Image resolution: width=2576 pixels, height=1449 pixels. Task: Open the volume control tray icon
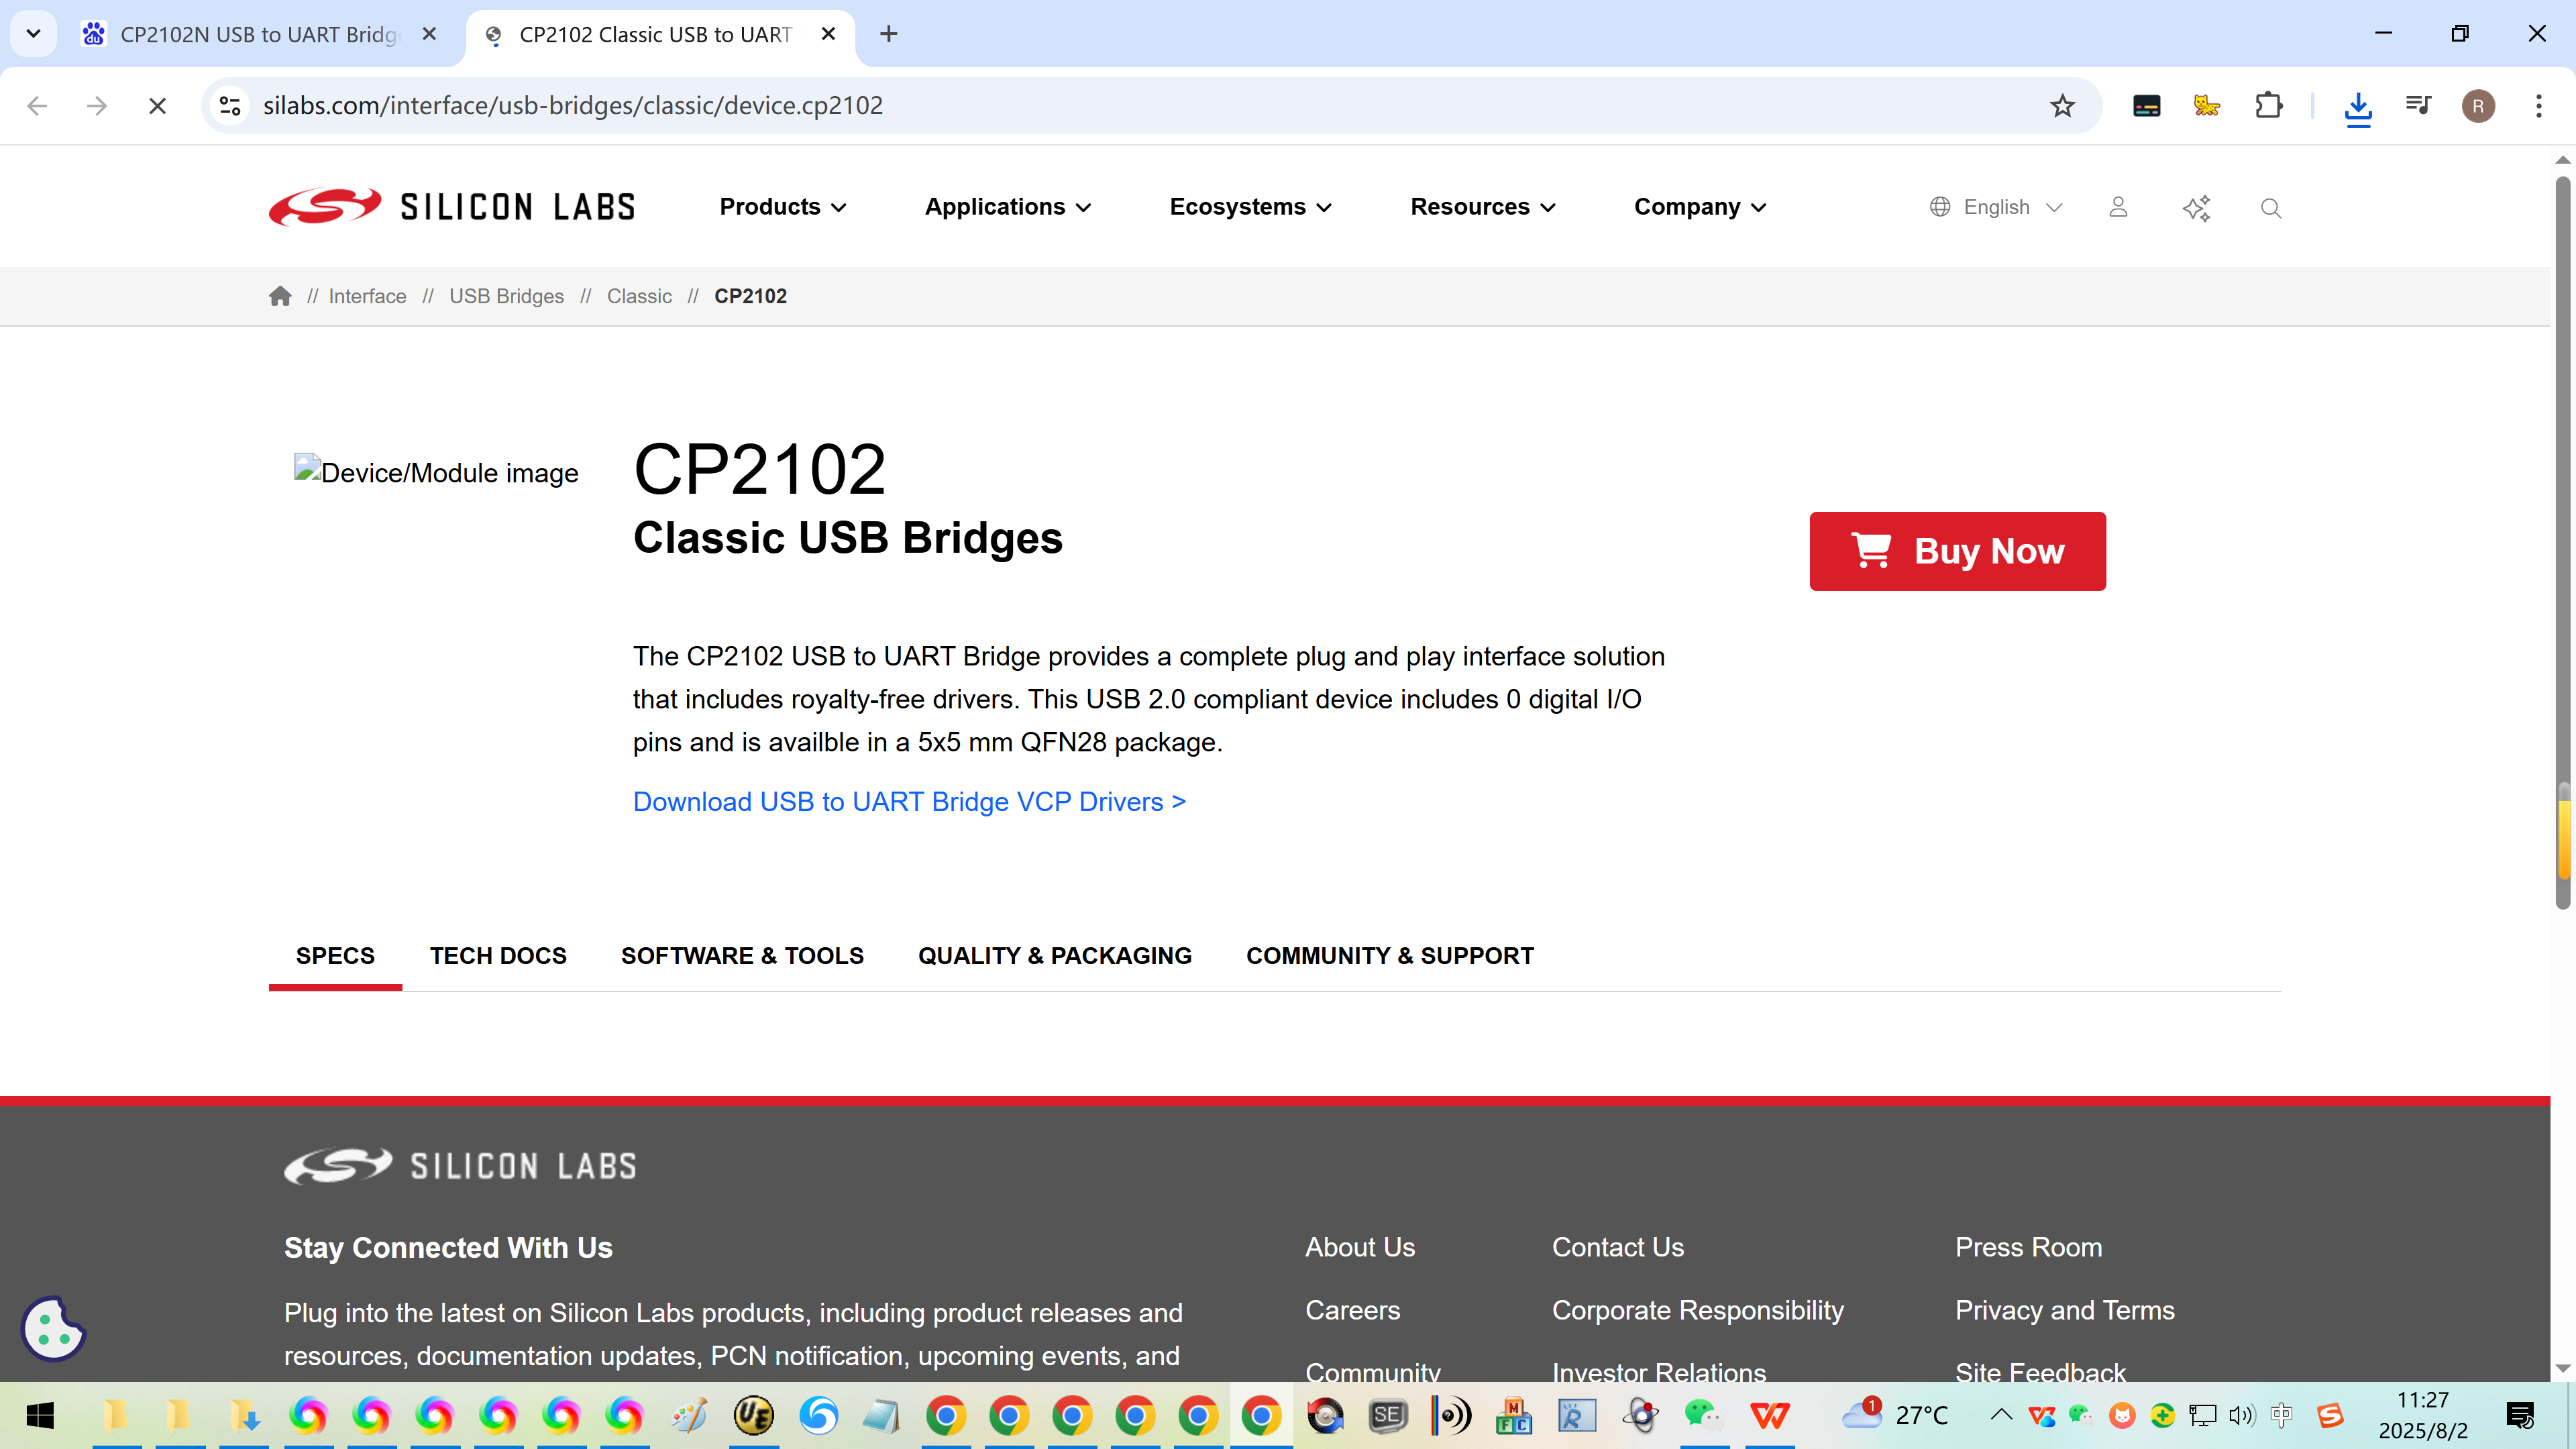click(2241, 1415)
